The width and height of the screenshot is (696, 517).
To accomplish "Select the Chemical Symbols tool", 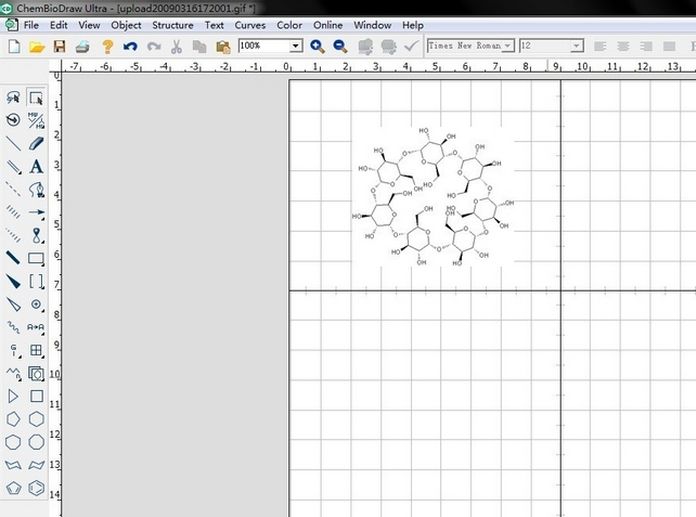I will pyautogui.click(x=36, y=304).
